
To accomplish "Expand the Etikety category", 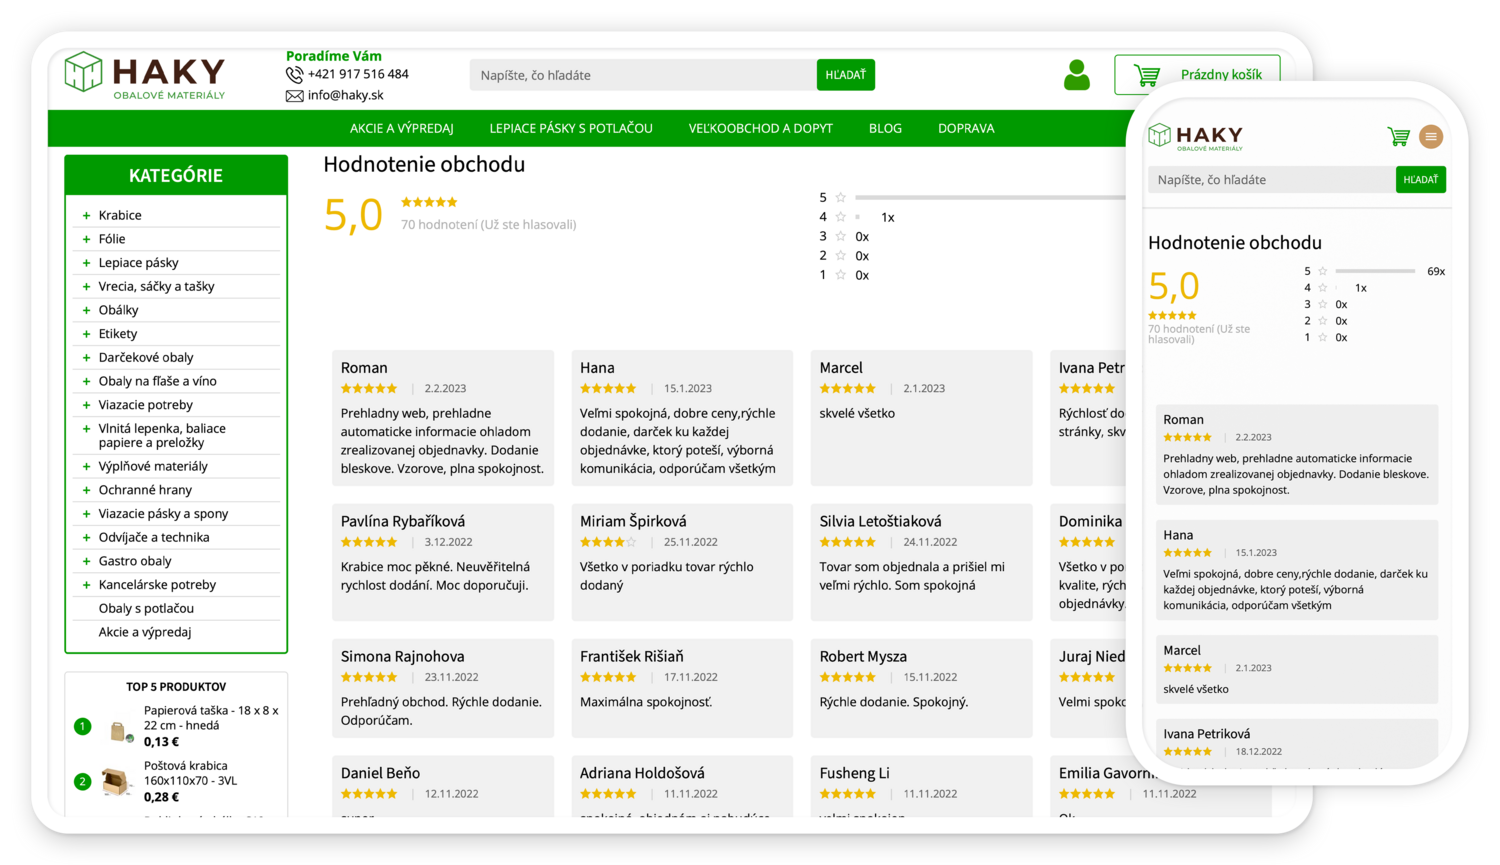I will (x=86, y=334).
